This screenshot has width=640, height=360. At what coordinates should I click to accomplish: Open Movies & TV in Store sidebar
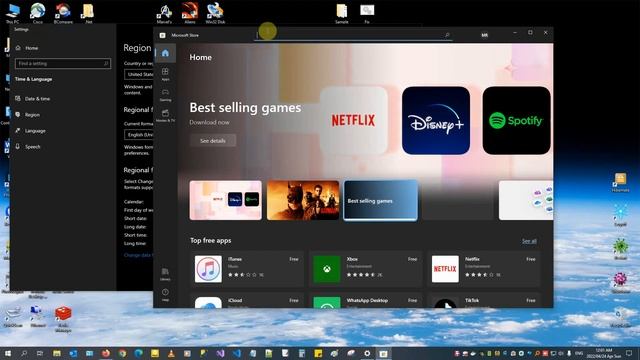[x=165, y=116]
